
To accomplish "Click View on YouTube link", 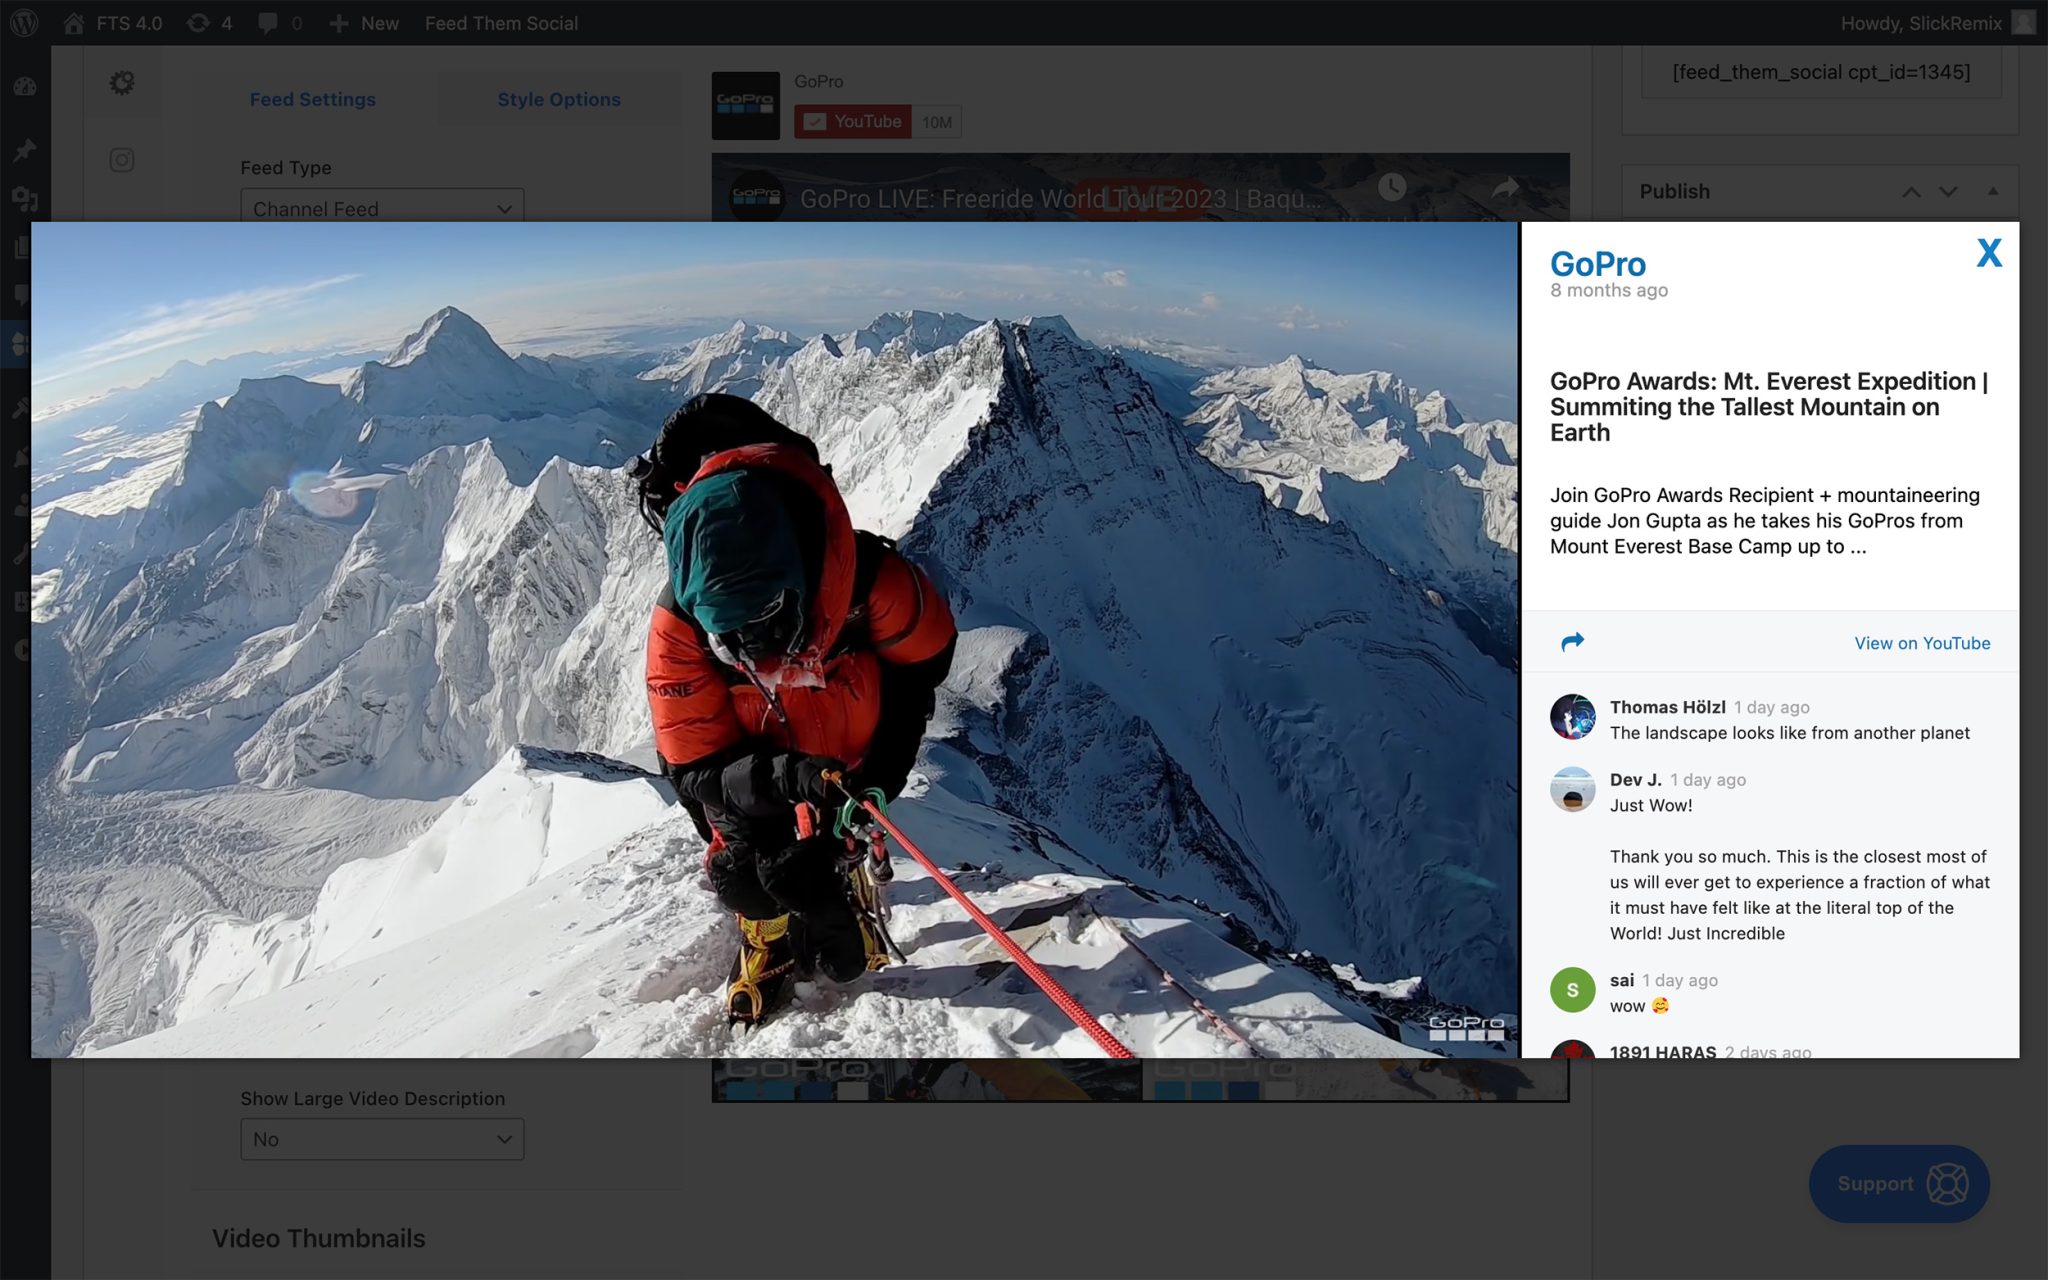I will 1921,643.
